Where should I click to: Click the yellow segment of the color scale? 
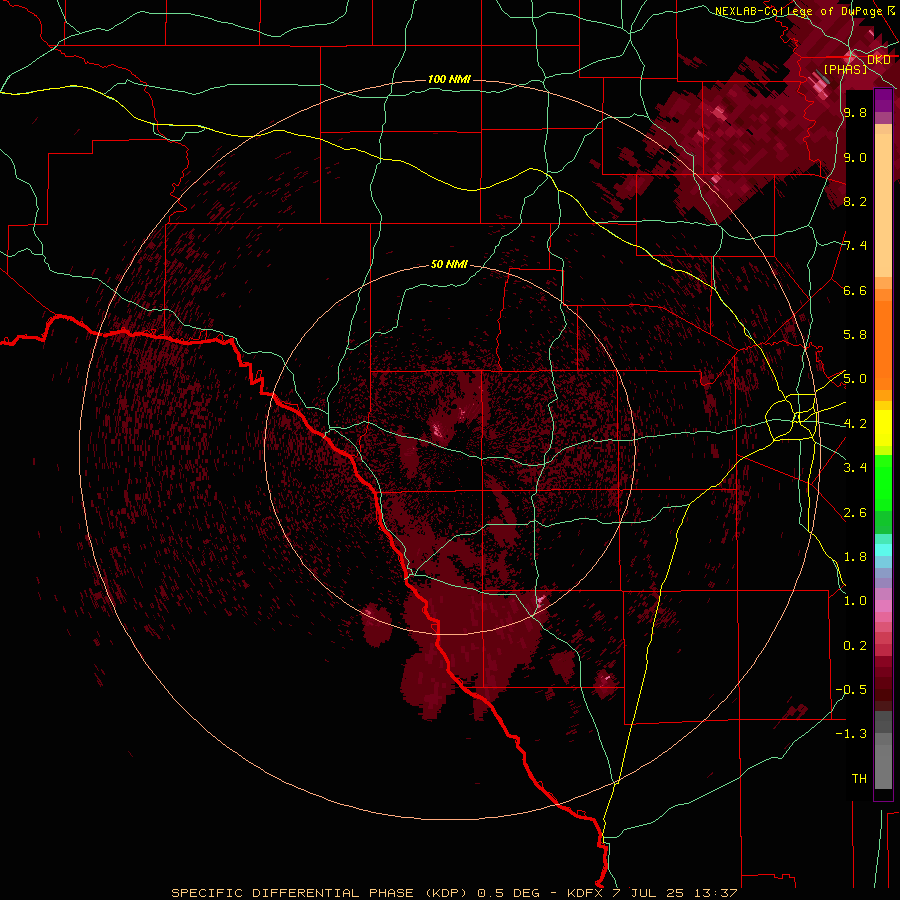pos(883,428)
